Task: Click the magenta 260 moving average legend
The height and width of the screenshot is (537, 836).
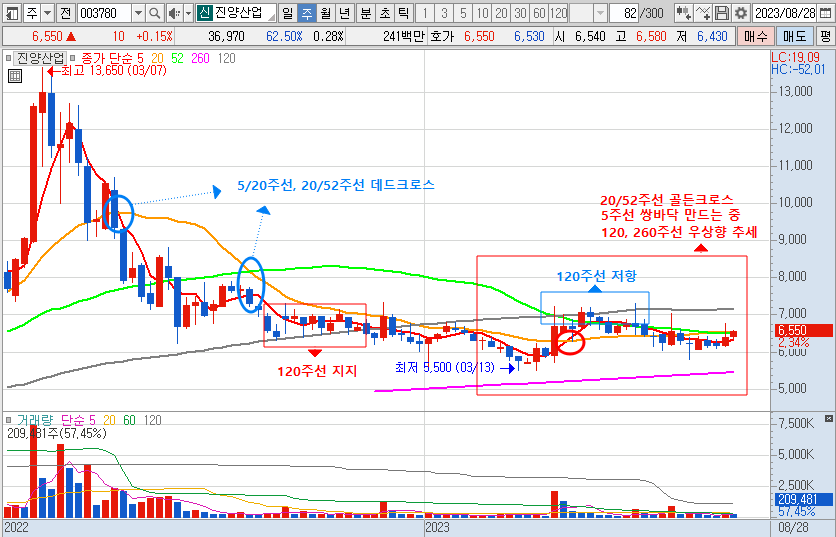Action: (200, 58)
